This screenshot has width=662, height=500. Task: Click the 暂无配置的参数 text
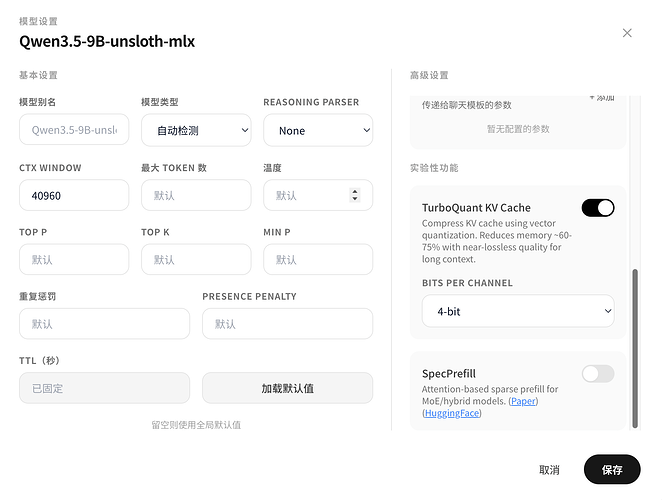point(518,129)
